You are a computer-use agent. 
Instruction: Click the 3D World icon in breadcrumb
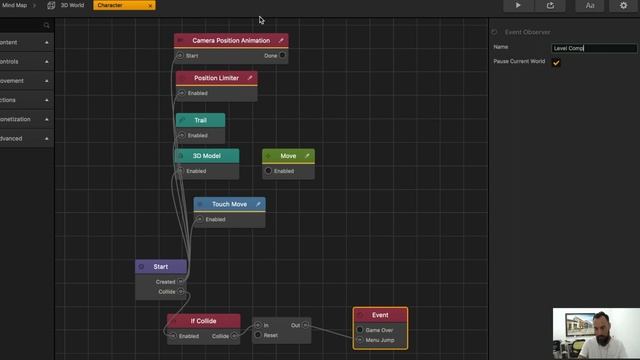[x=51, y=5]
